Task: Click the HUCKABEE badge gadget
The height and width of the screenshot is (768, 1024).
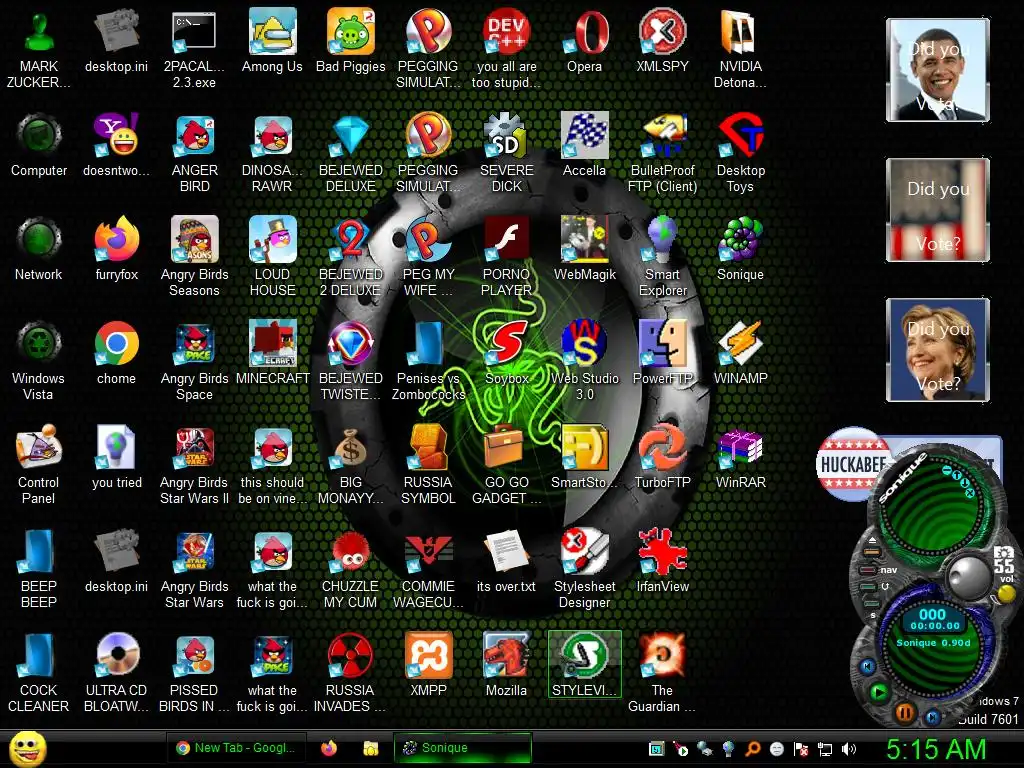Action: pos(852,464)
